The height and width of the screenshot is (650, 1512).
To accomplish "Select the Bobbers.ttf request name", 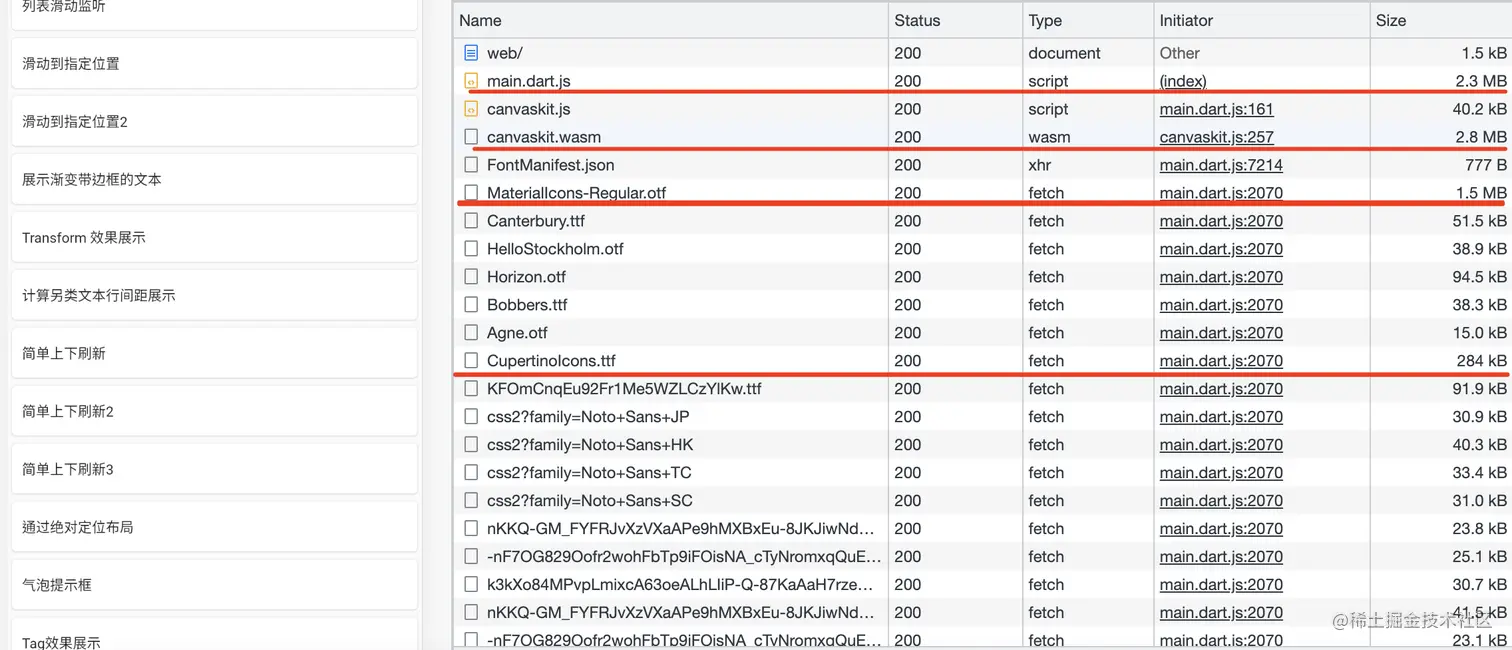I will click(x=527, y=305).
